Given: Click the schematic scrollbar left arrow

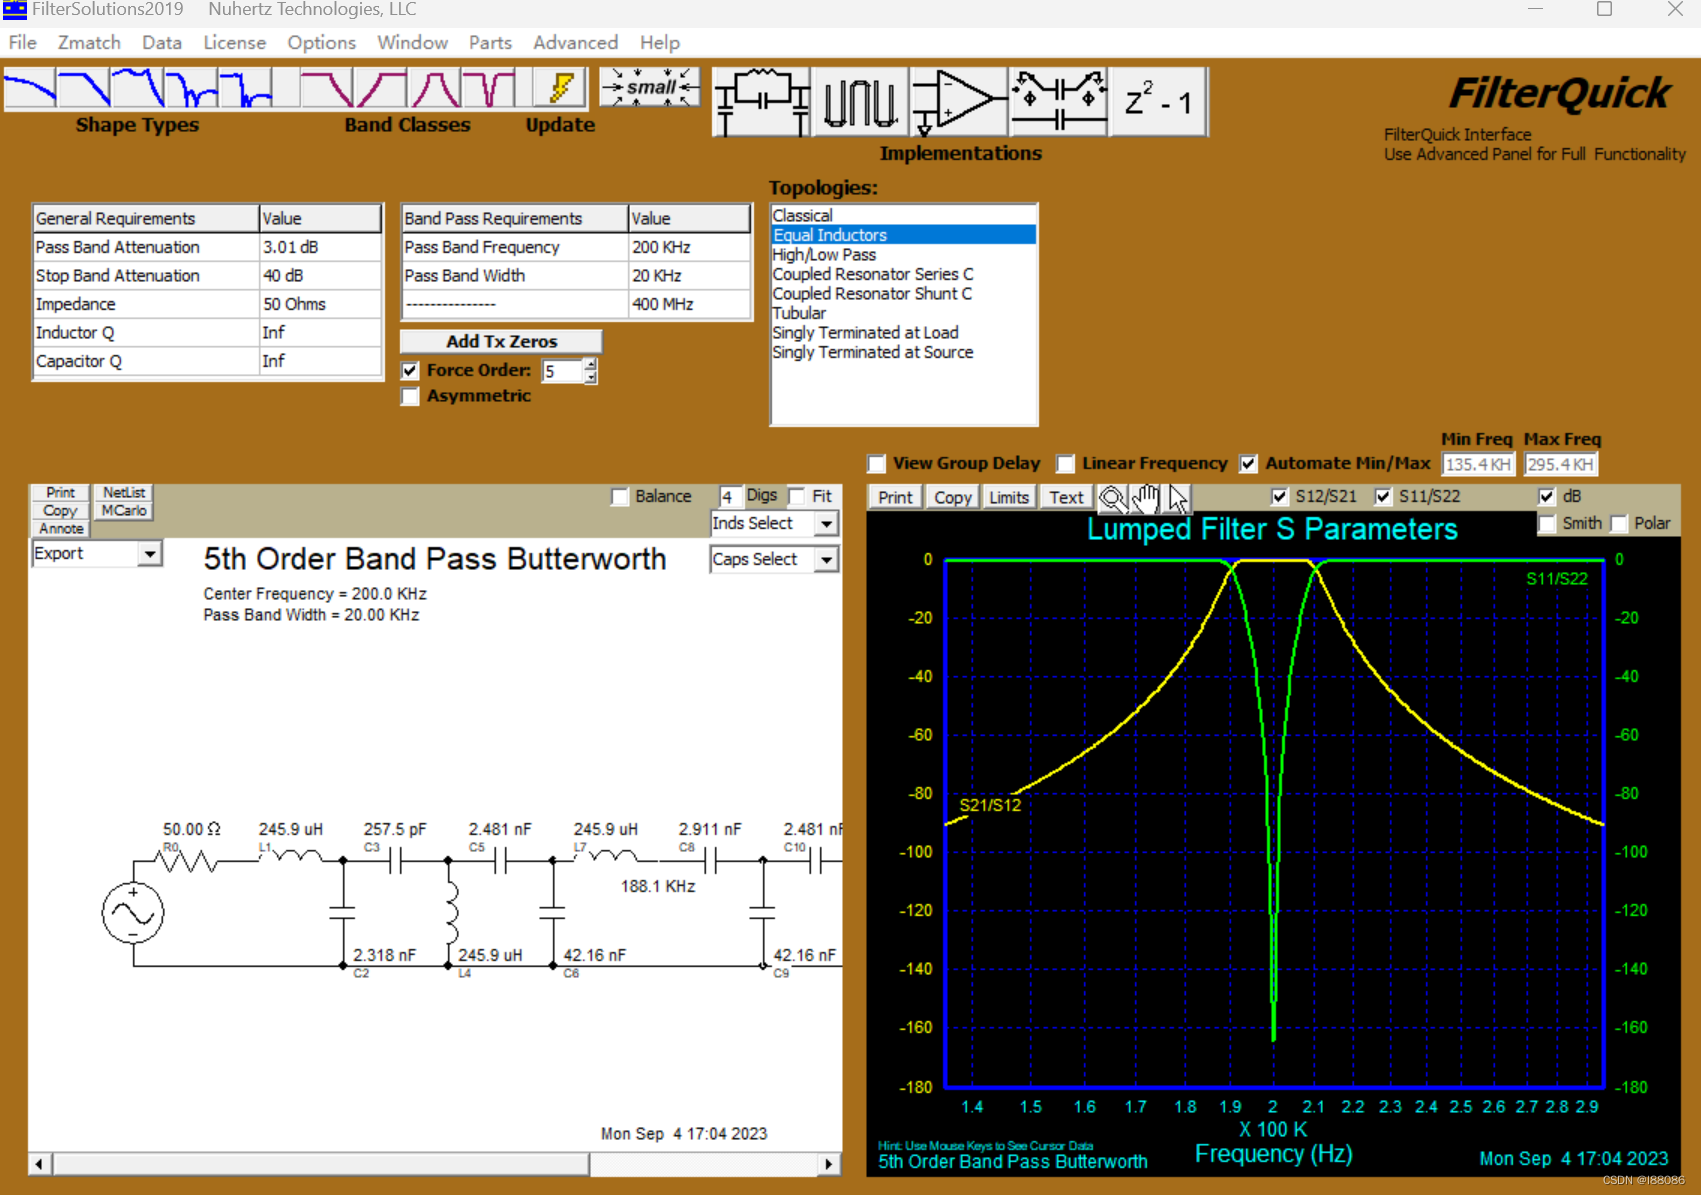Looking at the screenshot, I should point(39,1164).
